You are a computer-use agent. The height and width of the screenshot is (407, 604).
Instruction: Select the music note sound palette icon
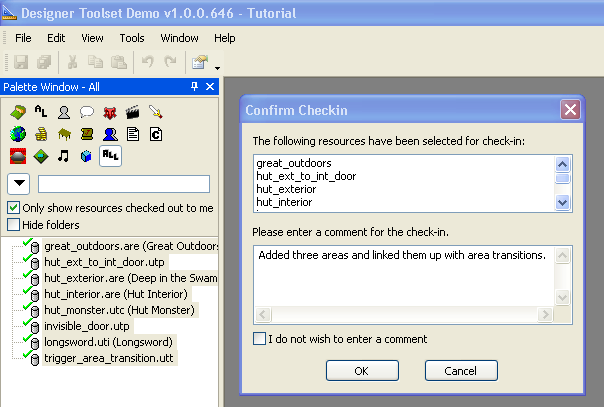point(64,156)
